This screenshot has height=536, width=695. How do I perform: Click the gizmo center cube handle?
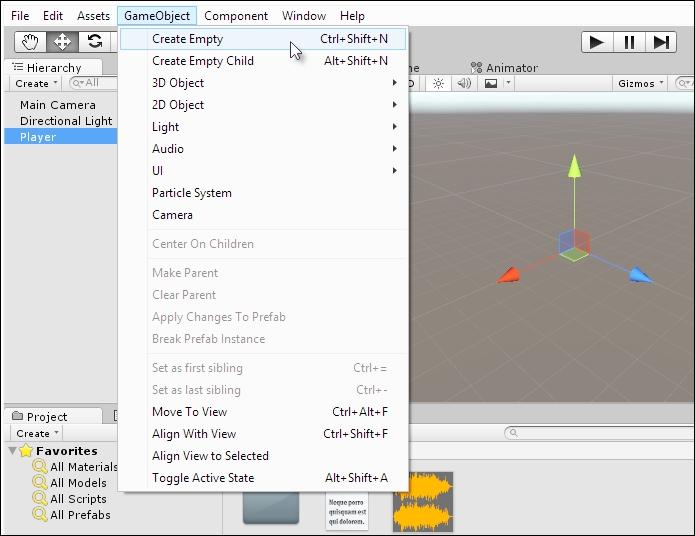[x=574, y=245]
